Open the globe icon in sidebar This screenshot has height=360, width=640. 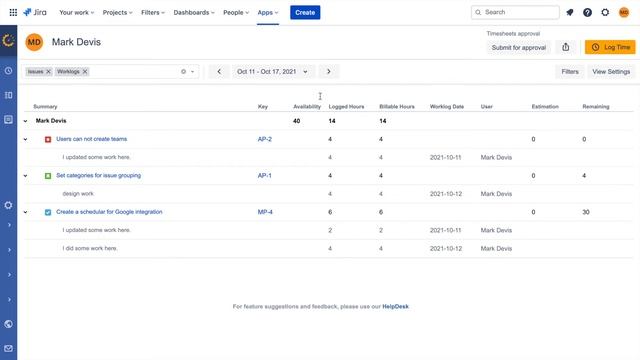[8, 324]
